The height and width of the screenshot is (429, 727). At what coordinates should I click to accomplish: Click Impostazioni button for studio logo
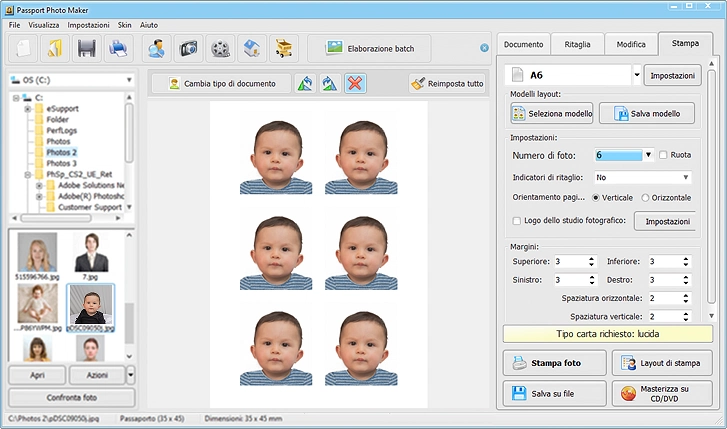pos(665,221)
